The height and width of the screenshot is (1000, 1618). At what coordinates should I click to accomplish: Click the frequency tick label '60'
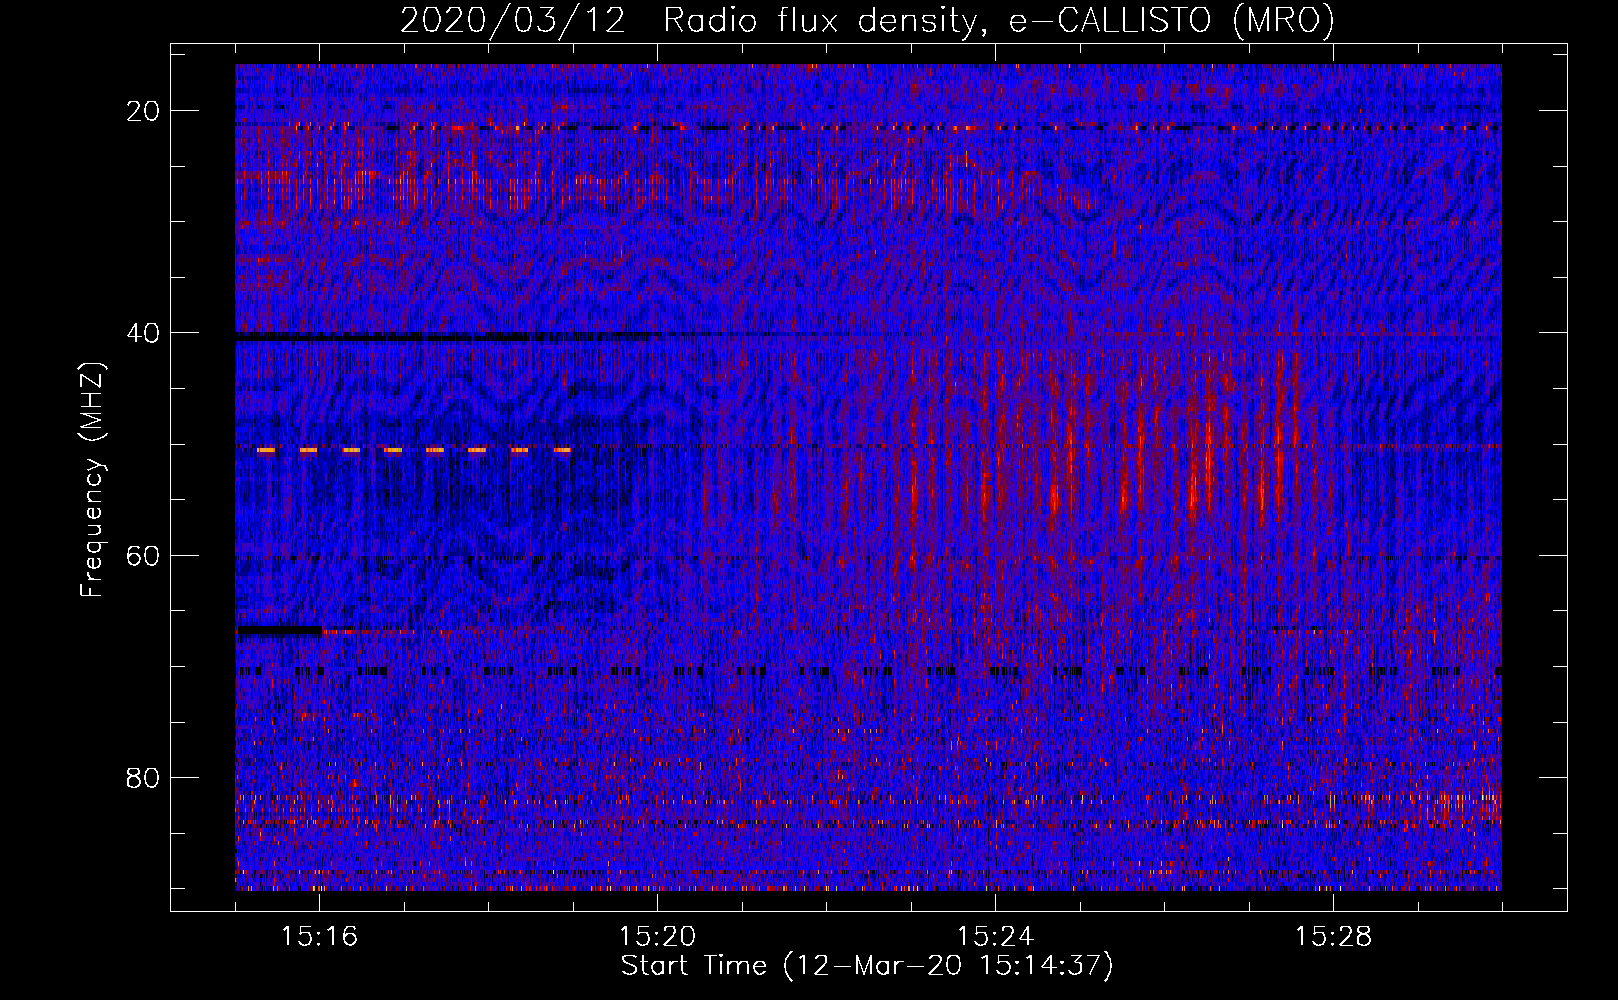(143, 555)
